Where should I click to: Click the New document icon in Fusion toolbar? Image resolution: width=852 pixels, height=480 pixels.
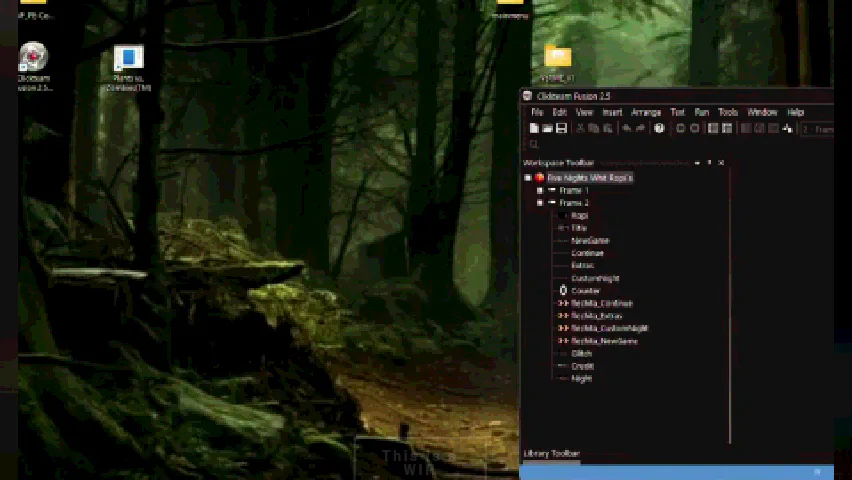pos(534,128)
